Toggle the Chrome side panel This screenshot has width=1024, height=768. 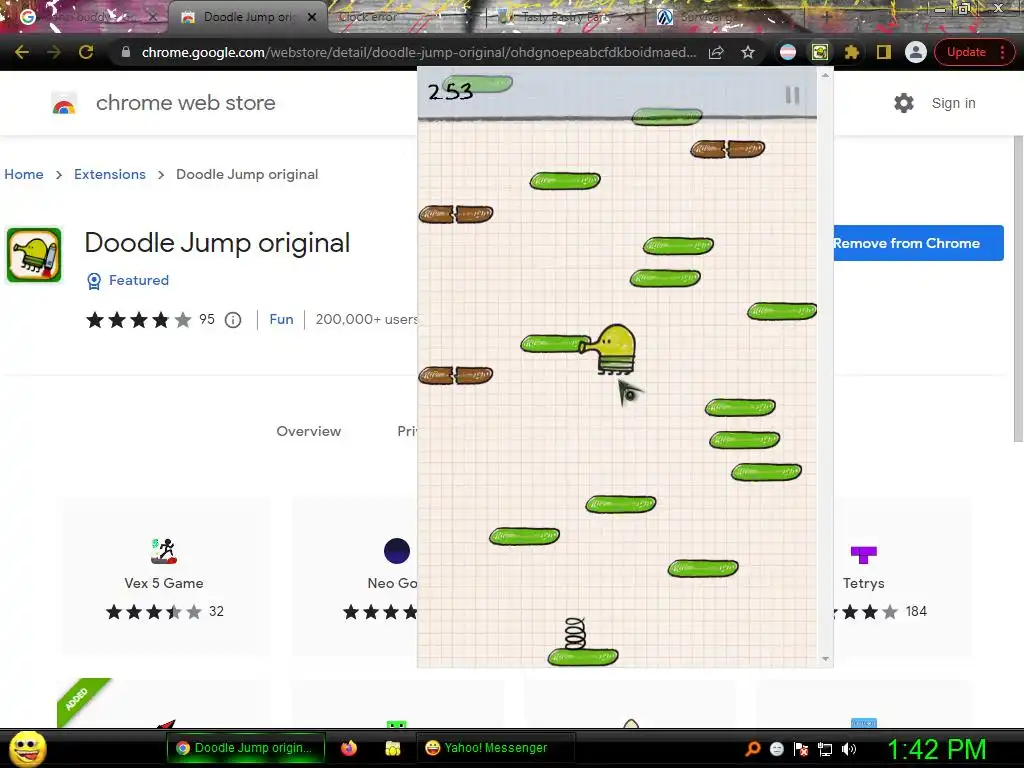[x=884, y=52]
